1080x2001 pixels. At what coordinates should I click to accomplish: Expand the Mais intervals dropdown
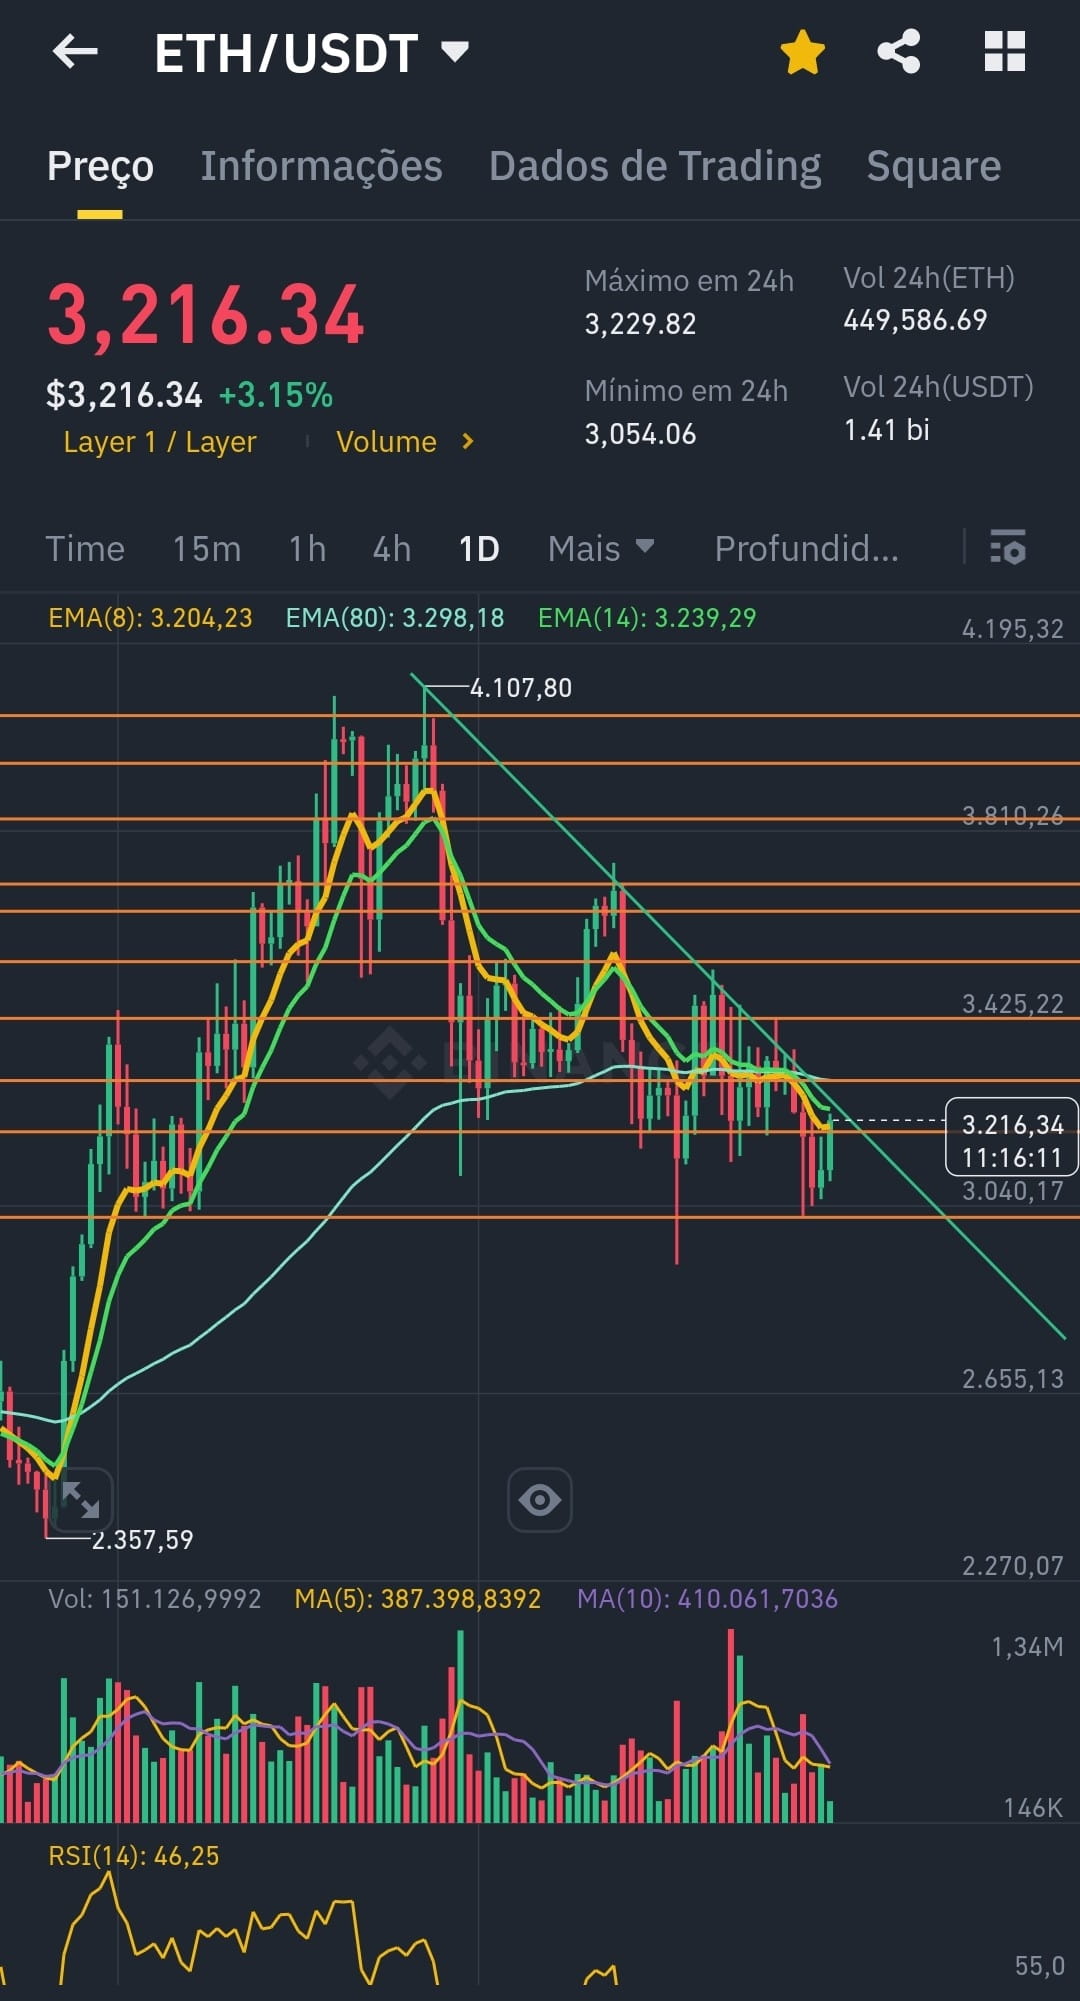[601, 549]
